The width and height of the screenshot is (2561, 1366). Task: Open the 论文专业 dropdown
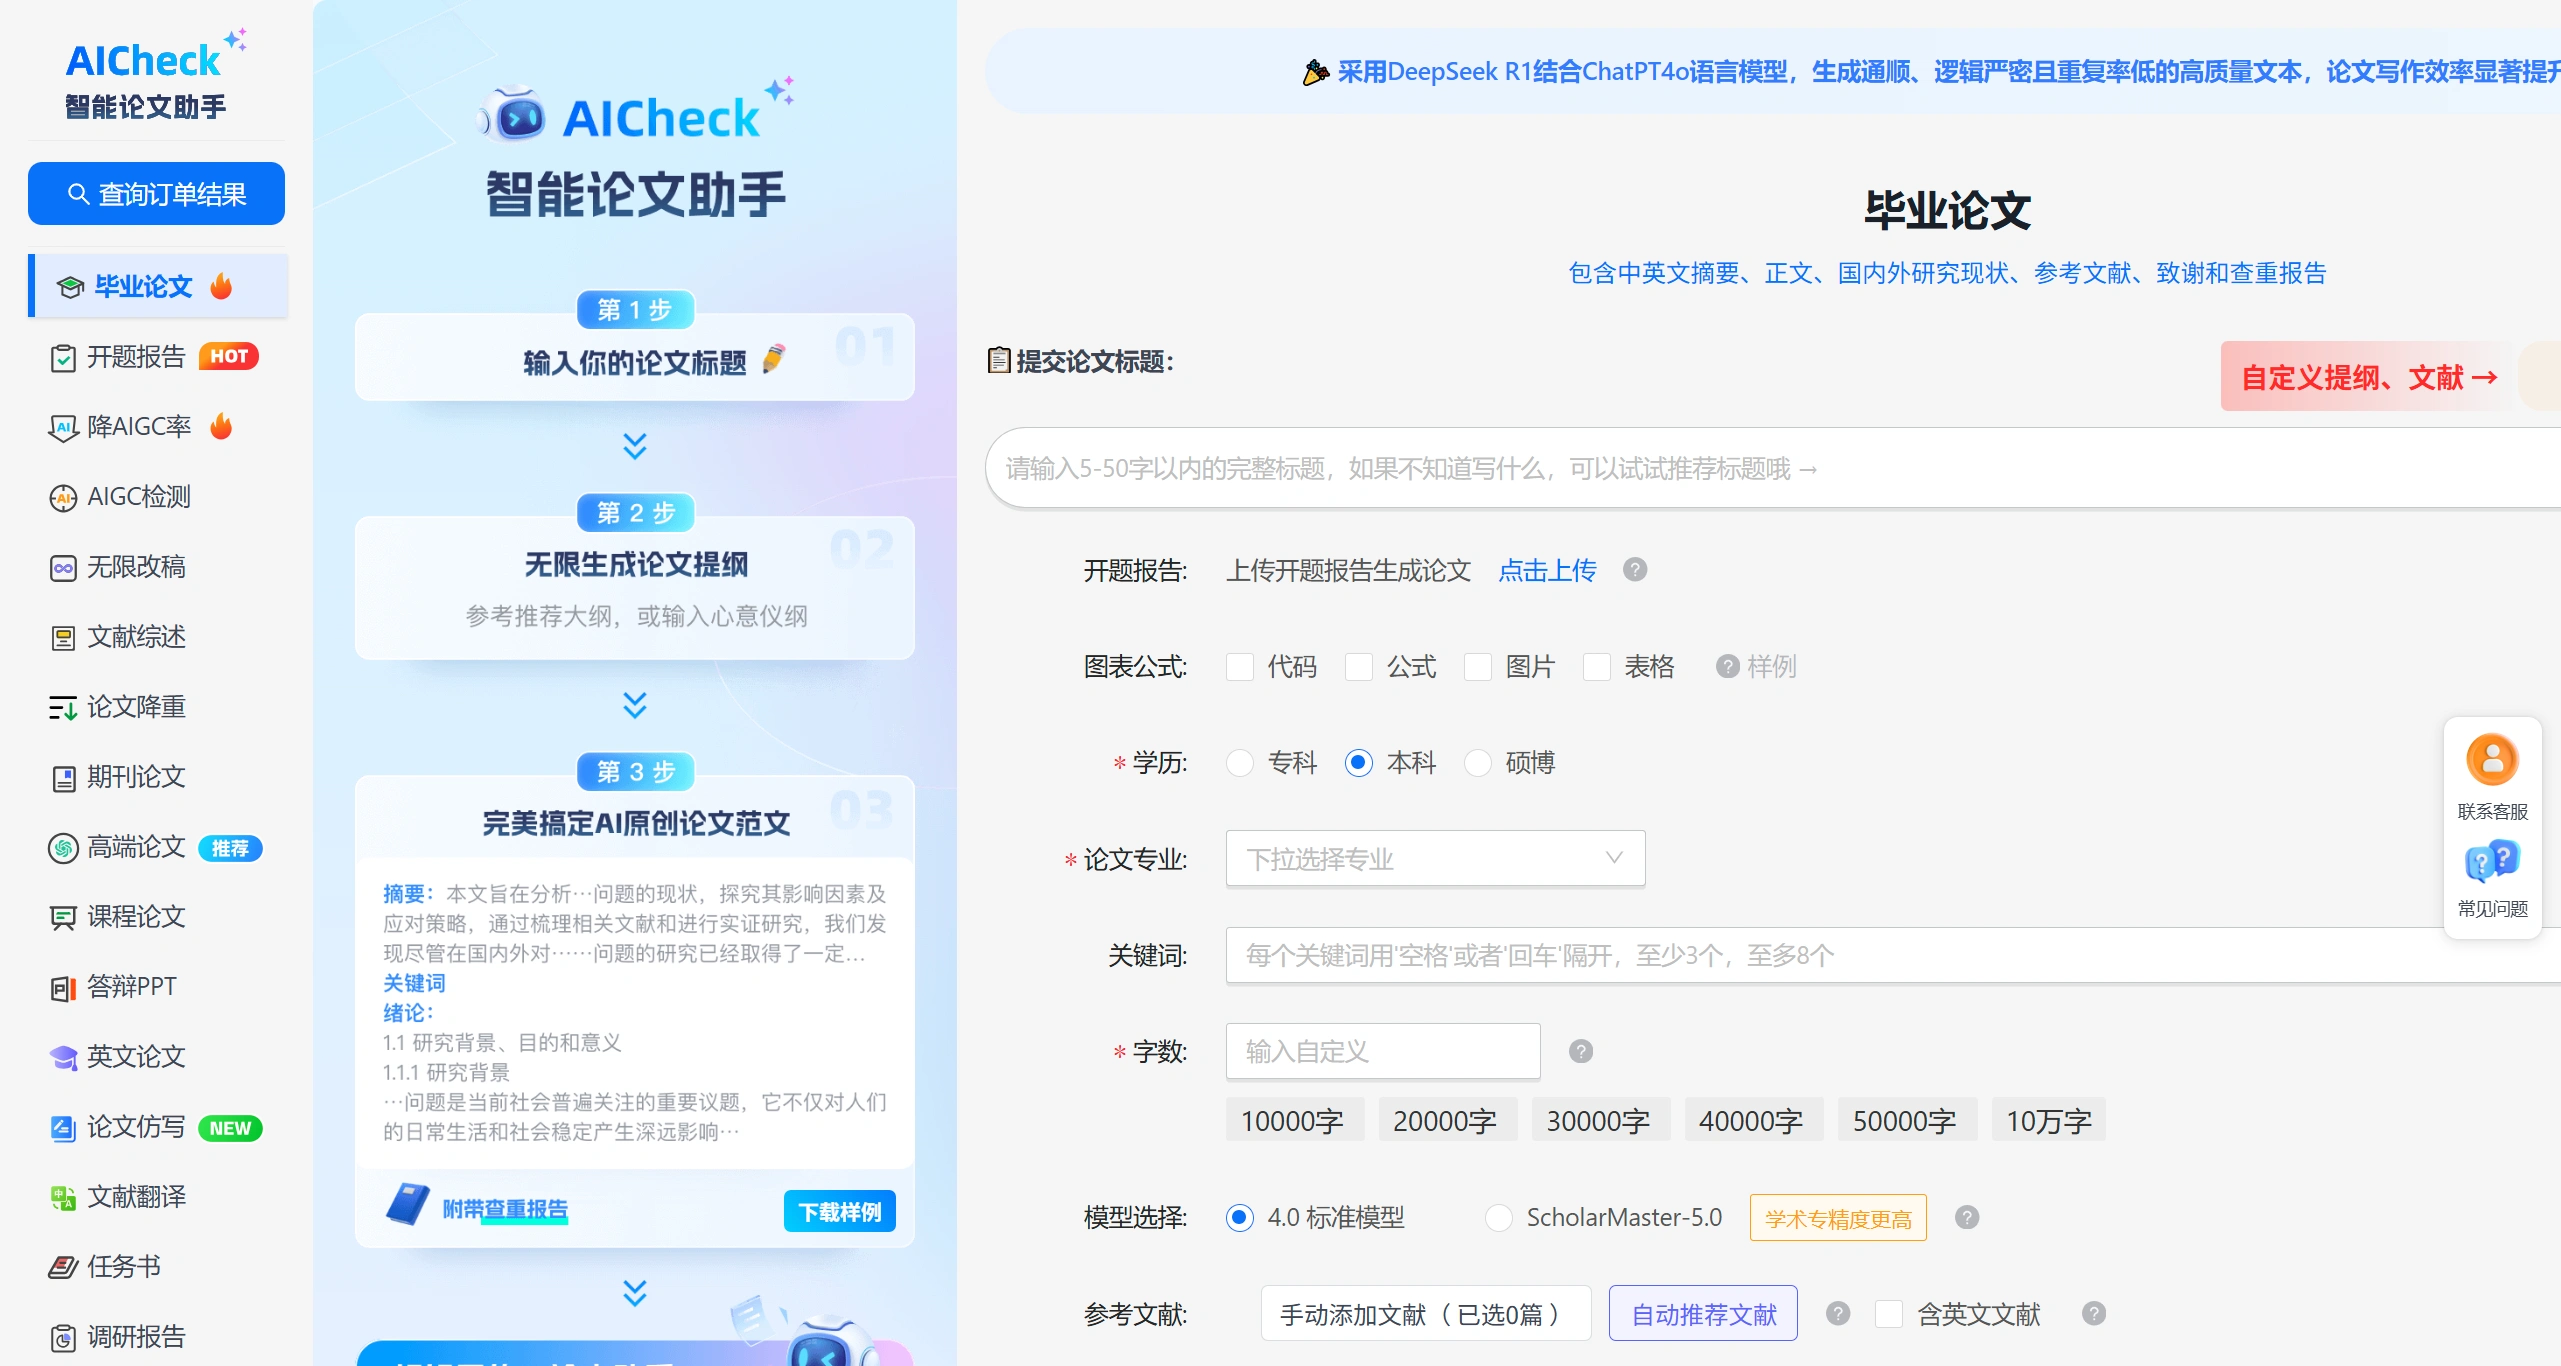pos(1435,858)
